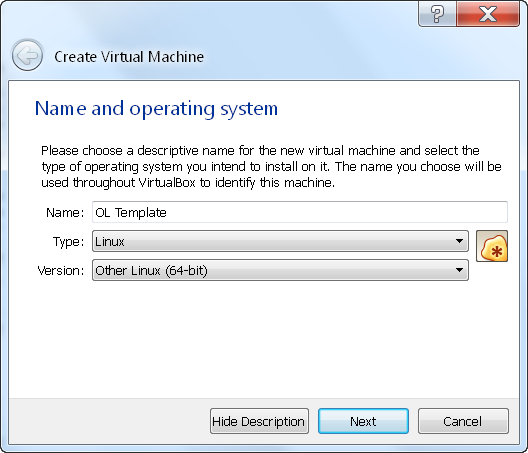Go back using the round arrow button
Image resolution: width=528 pixels, height=453 pixels.
pyautogui.click(x=27, y=55)
